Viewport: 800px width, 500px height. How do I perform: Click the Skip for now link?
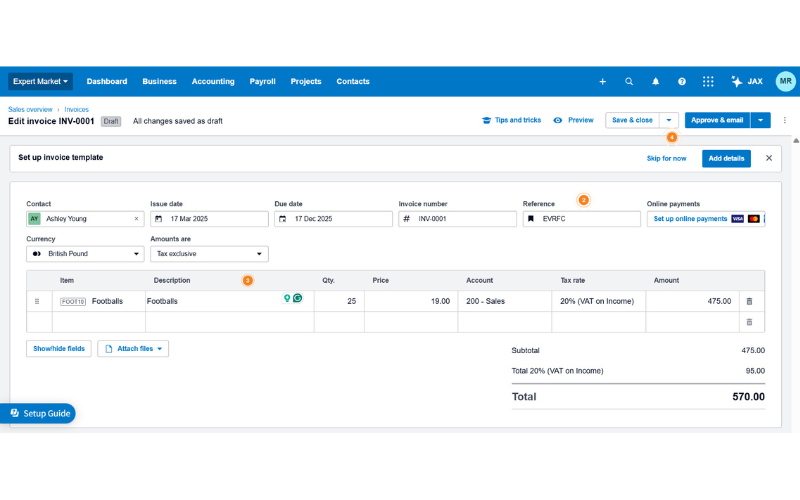[666, 158]
